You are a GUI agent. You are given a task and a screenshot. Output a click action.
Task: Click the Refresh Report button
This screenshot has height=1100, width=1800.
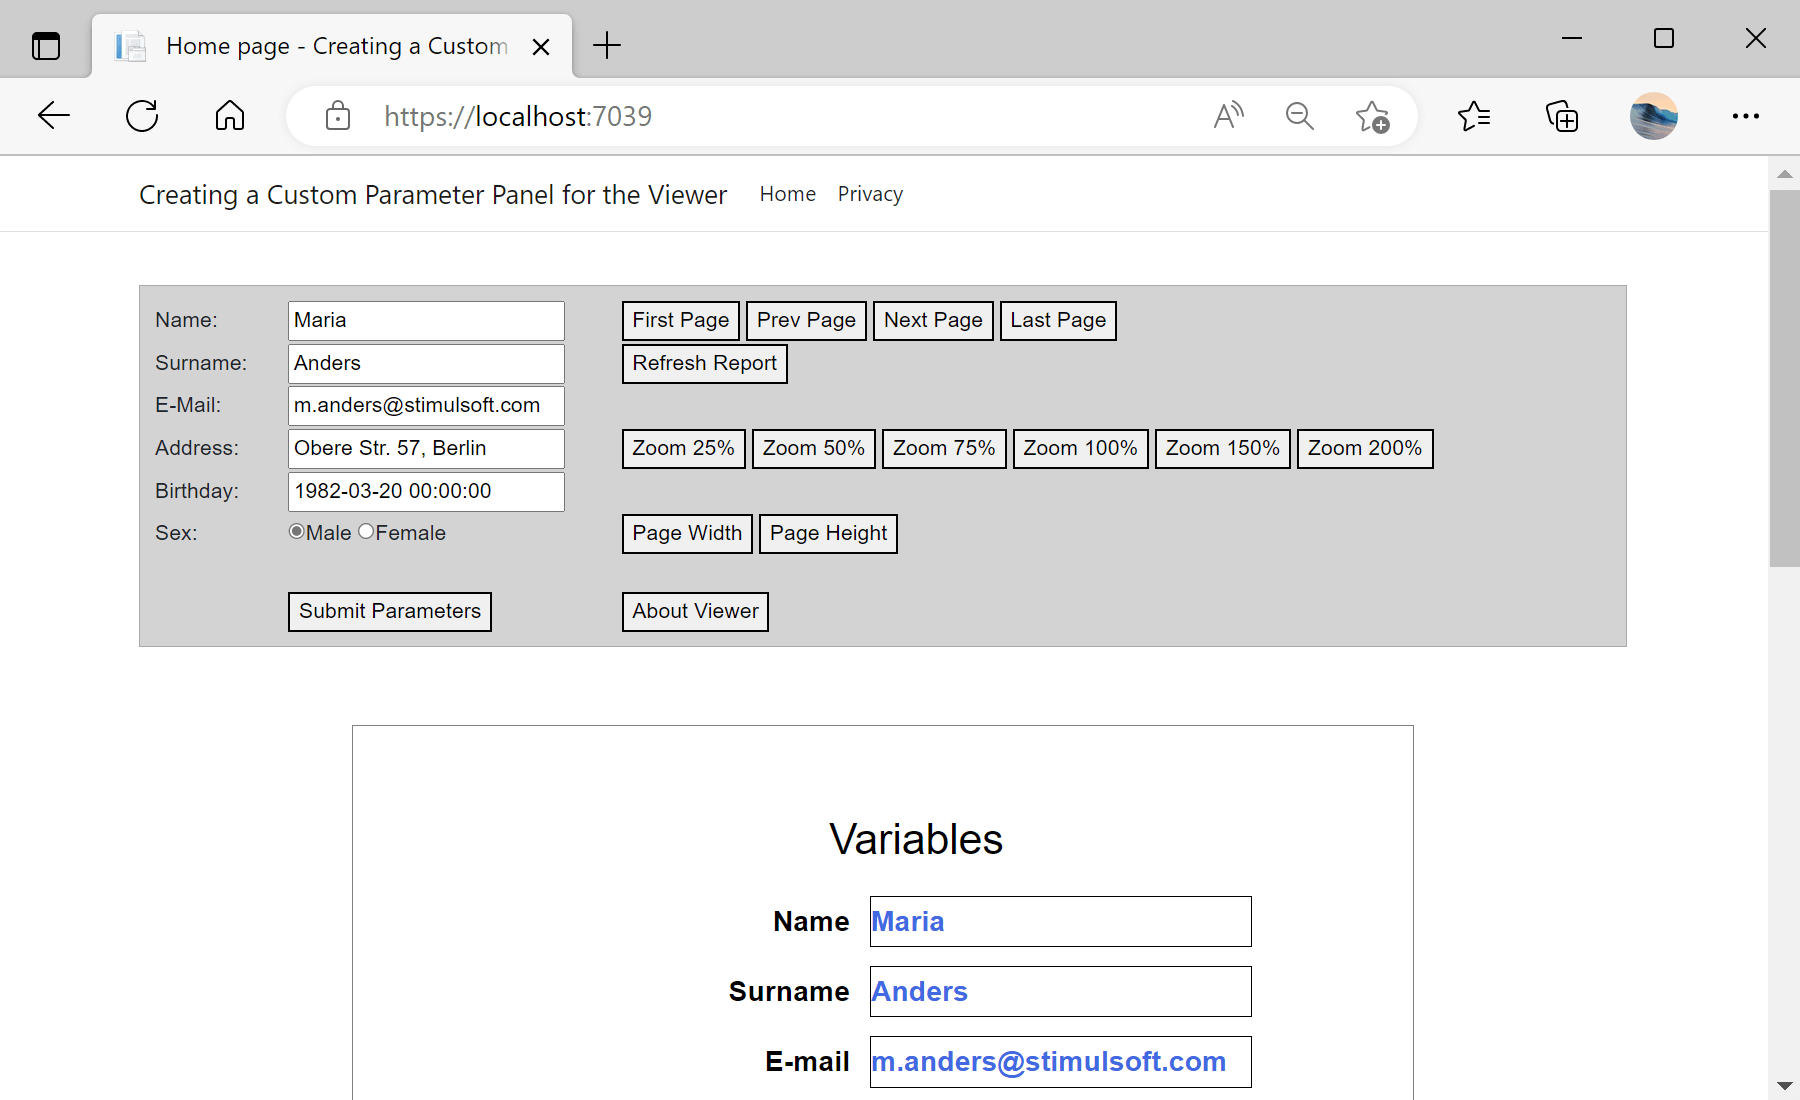[x=704, y=363]
